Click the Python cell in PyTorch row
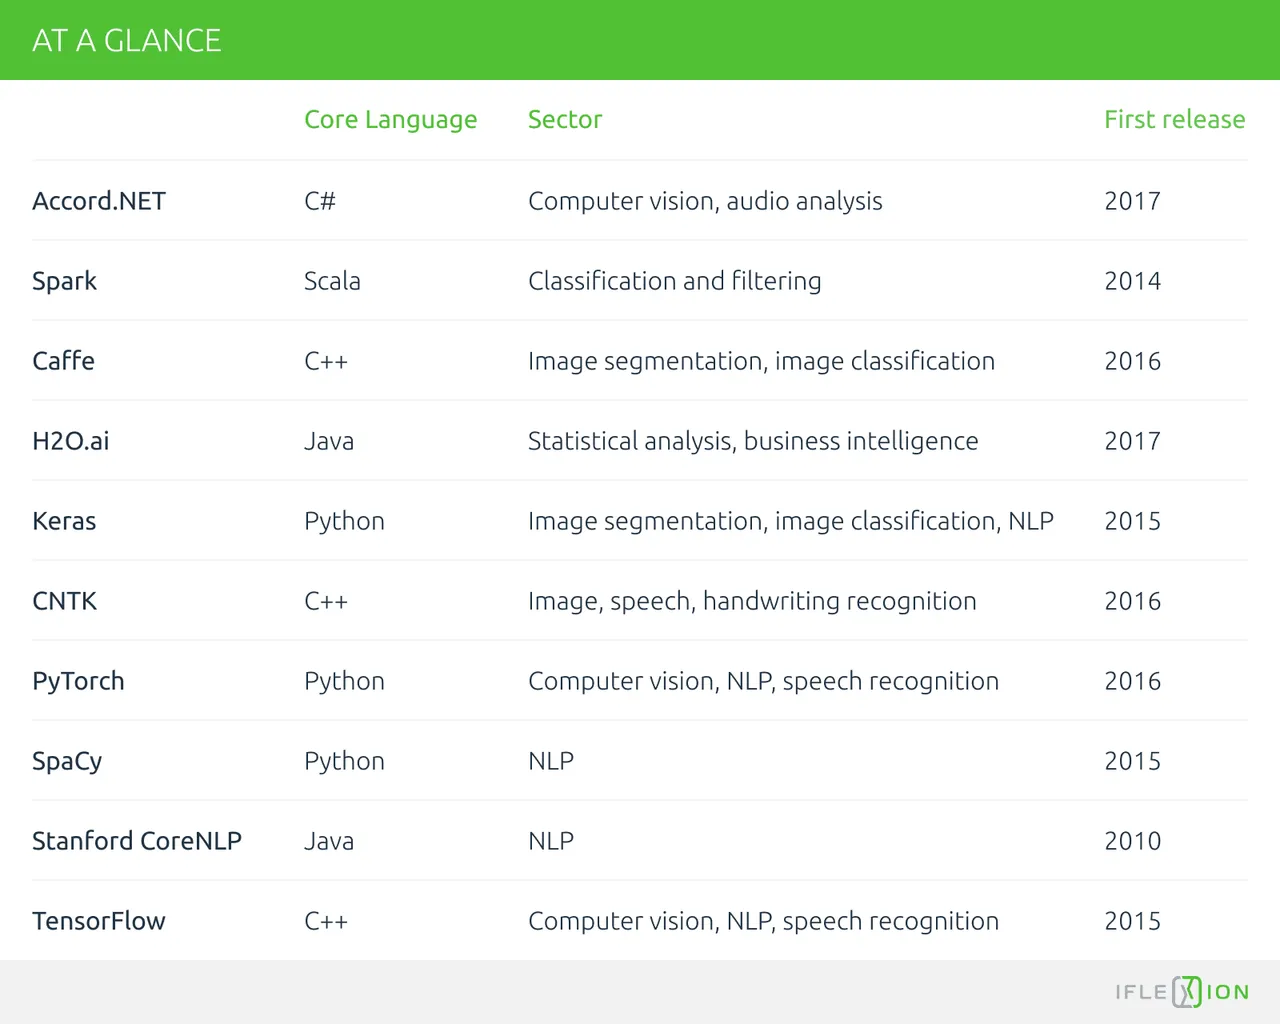1280x1024 pixels. (x=345, y=682)
